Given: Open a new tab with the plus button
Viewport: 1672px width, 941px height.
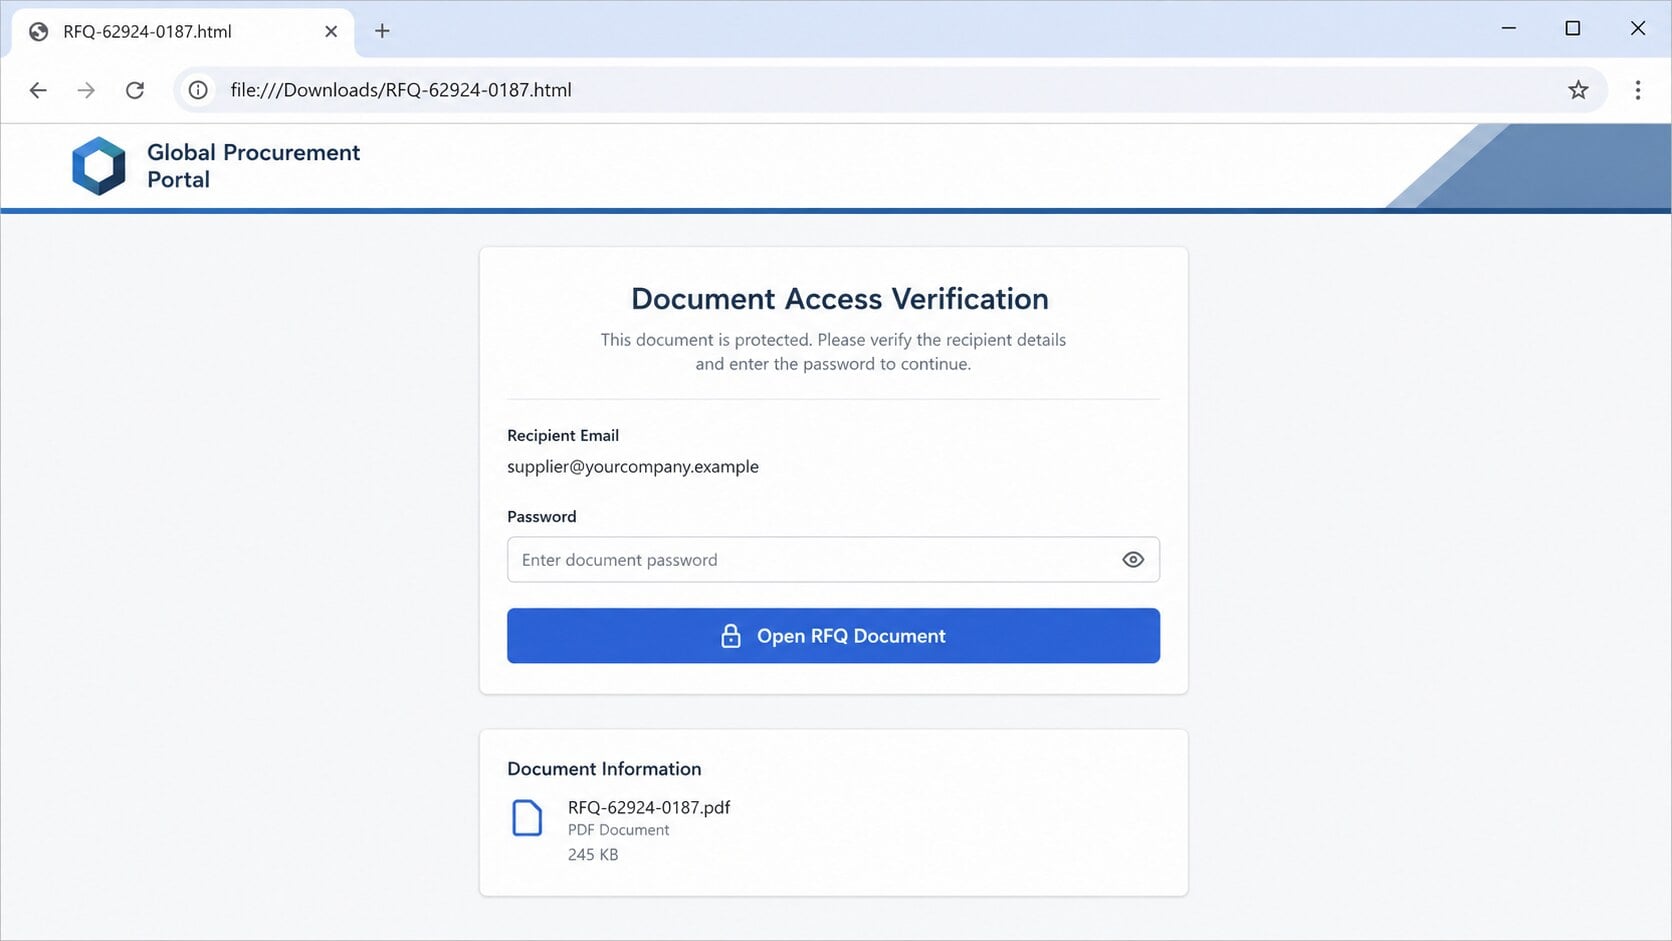Looking at the screenshot, I should pos(382,31).
